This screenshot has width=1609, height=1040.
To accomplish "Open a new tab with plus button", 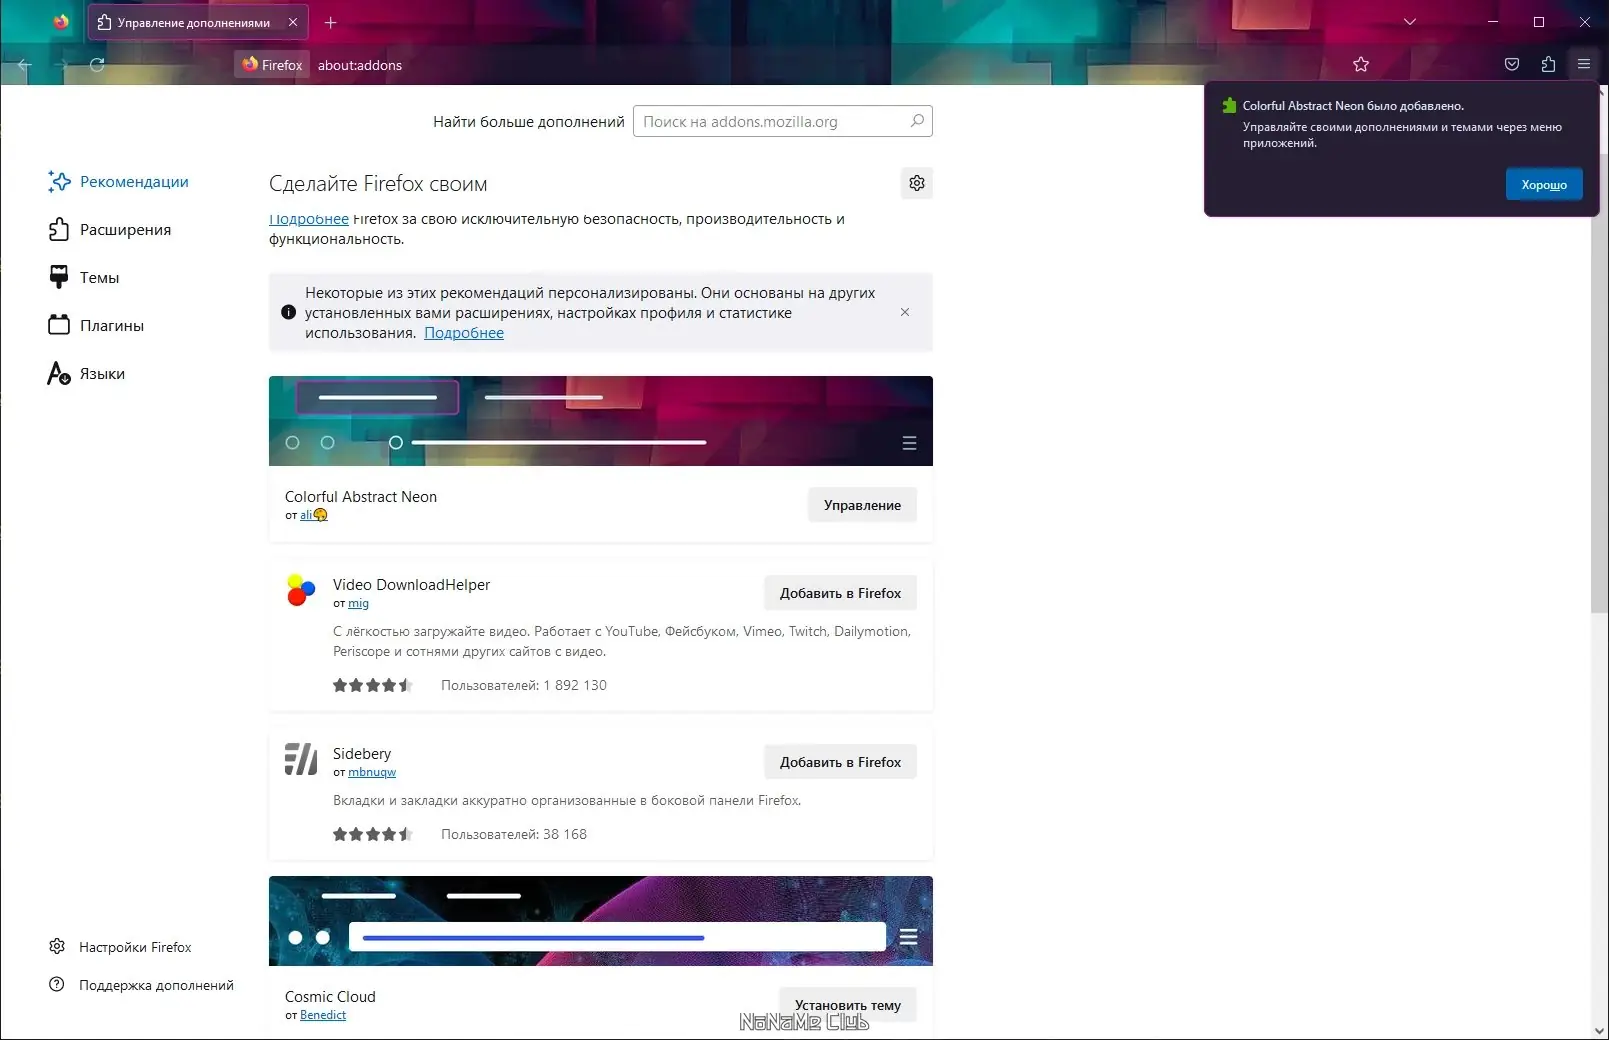I will click(331, 22).
